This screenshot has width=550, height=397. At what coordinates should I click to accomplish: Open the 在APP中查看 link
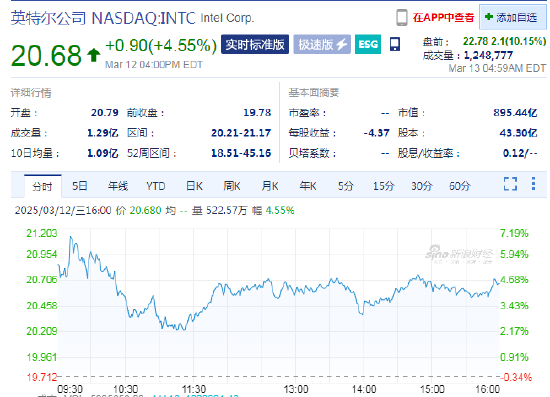[443, 18]
